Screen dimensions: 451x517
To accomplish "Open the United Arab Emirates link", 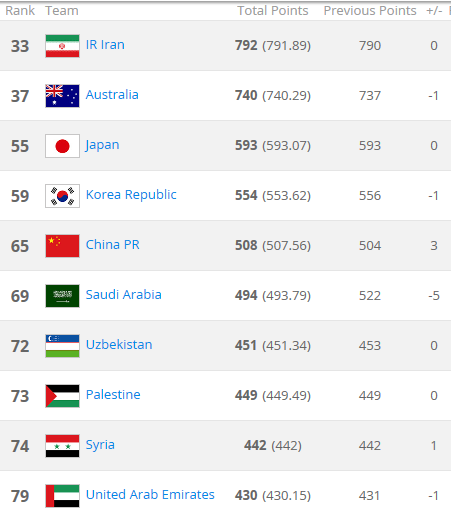I will (150, 495).
